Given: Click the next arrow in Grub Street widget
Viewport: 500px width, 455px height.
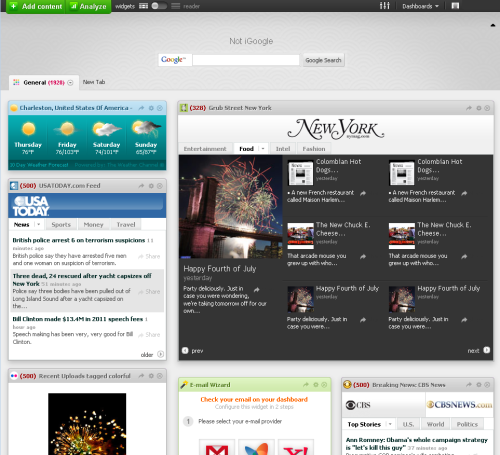Looking at the screenshot, I should [x=487, y=350].
